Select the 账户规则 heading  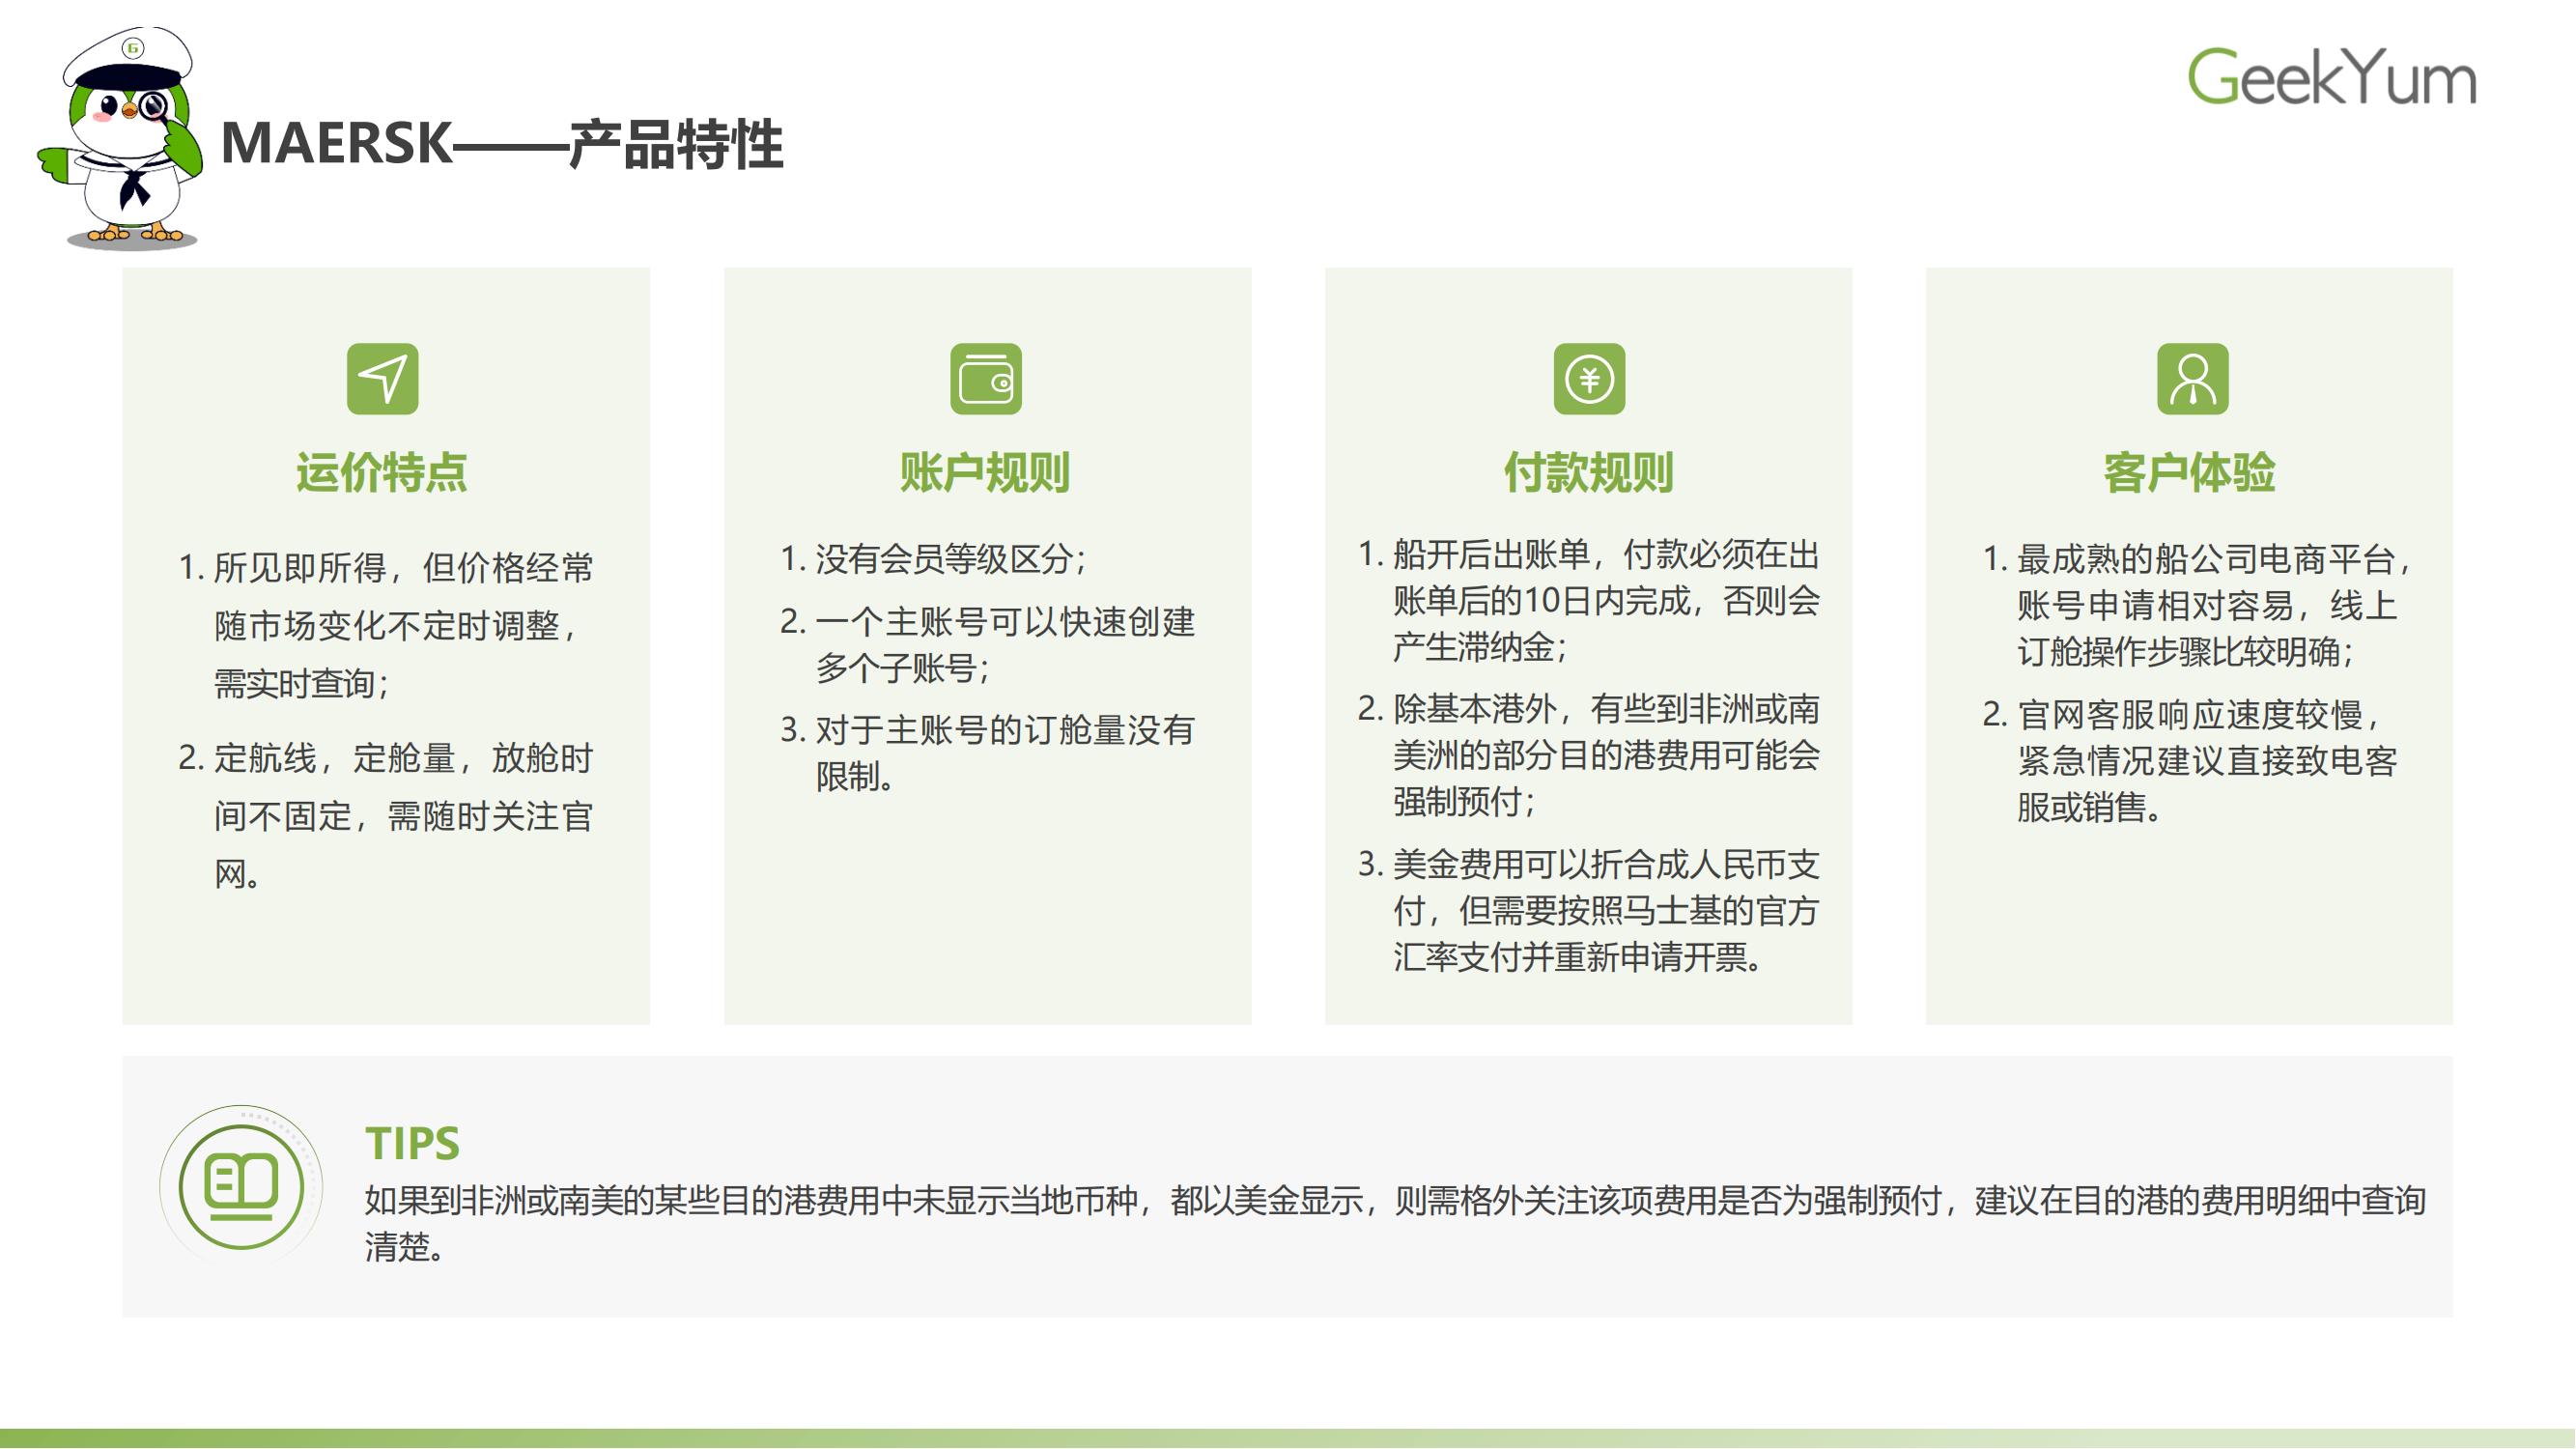coord(985,472)
